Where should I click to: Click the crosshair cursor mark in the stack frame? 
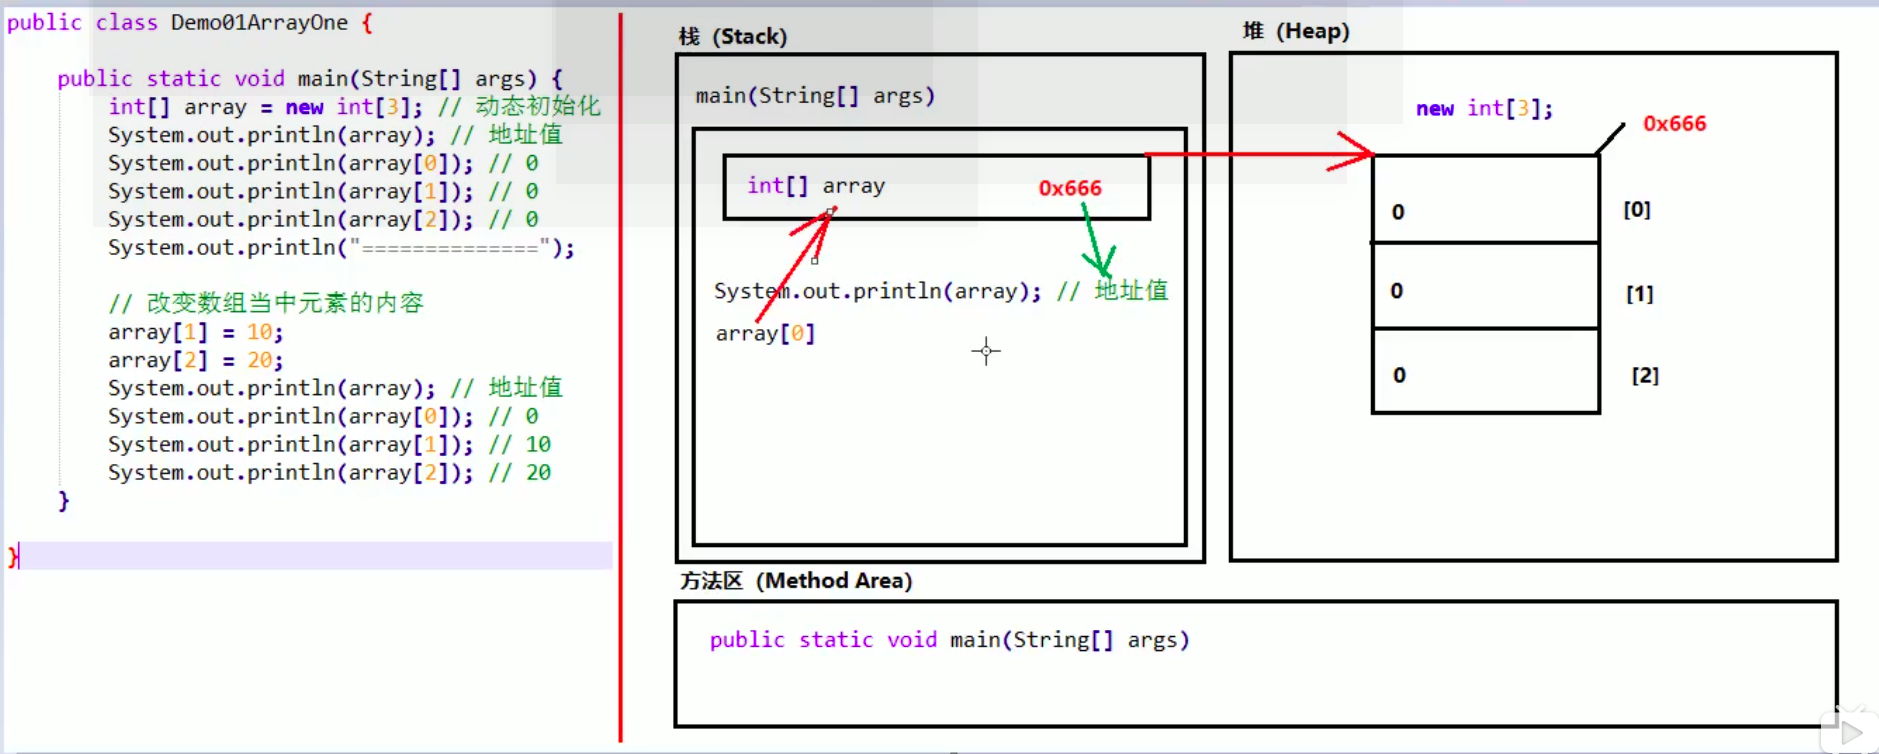[986, 351]
